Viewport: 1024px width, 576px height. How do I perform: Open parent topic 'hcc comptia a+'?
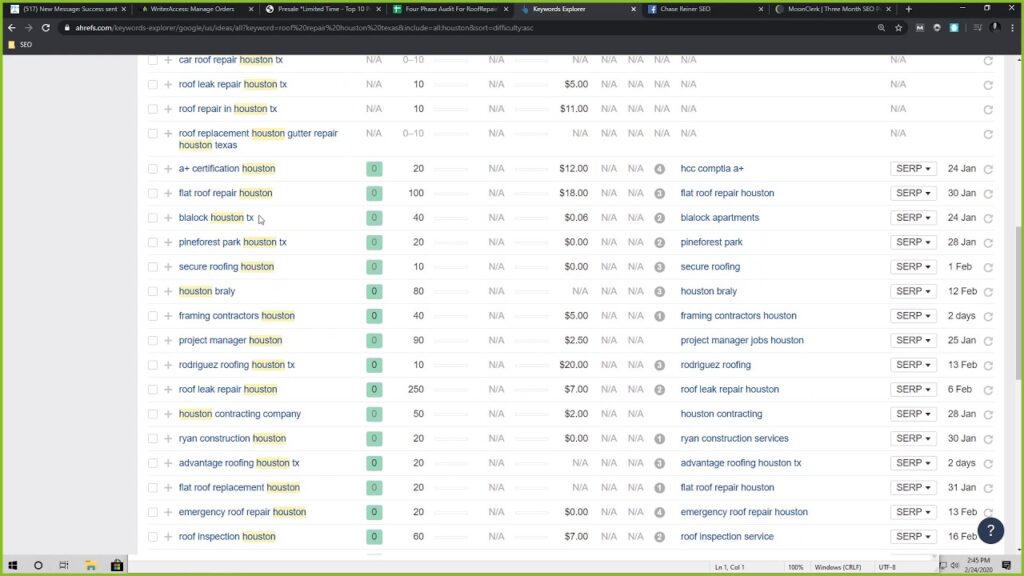tap(712, 168)
